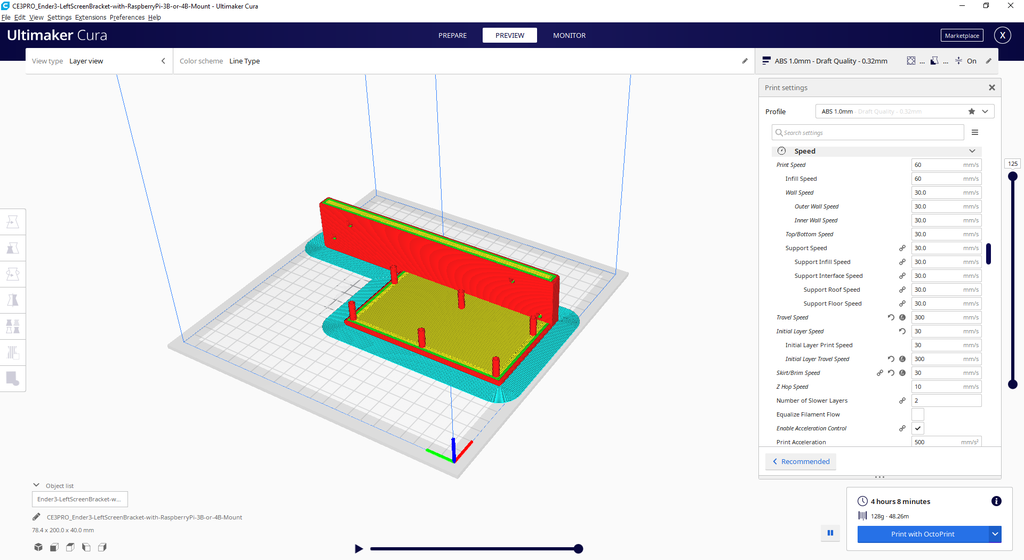
Task: Close the Print settings panel
Action: [x=992, y=87]
